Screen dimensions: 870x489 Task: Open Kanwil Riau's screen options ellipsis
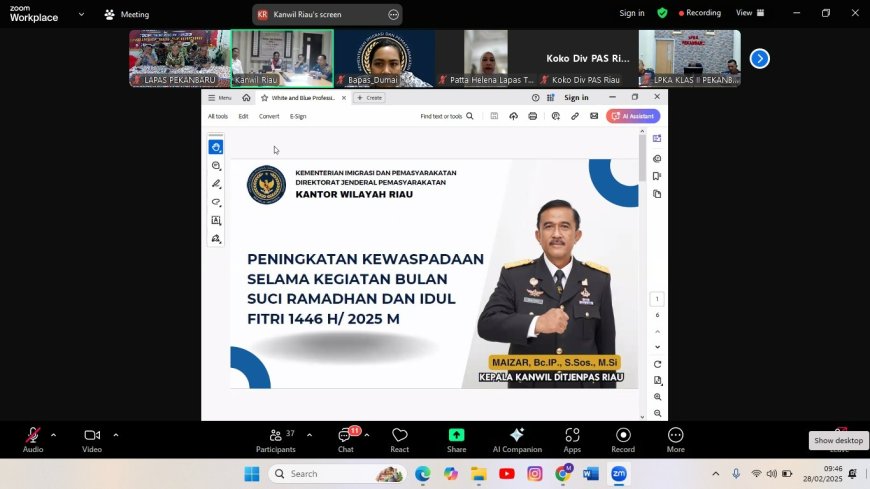click(x=393, y=14)
